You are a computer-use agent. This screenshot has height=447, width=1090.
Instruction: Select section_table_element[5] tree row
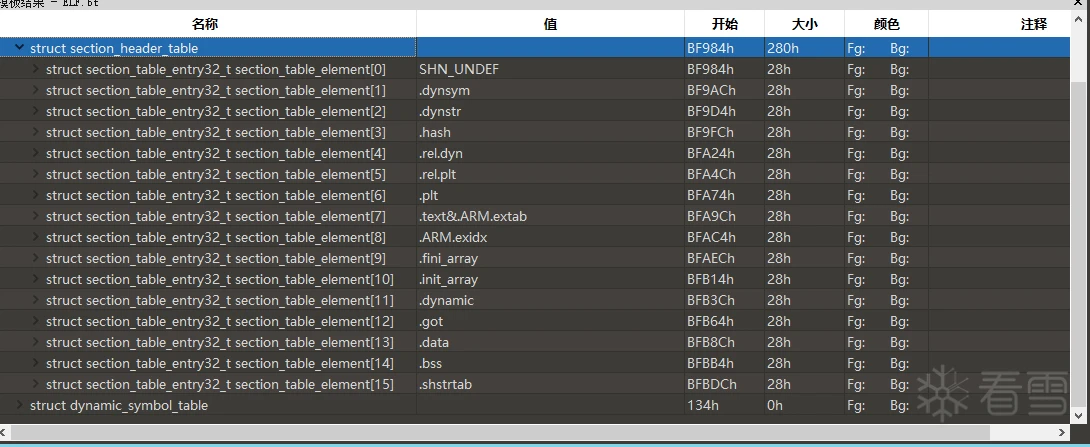coord(535,174)
